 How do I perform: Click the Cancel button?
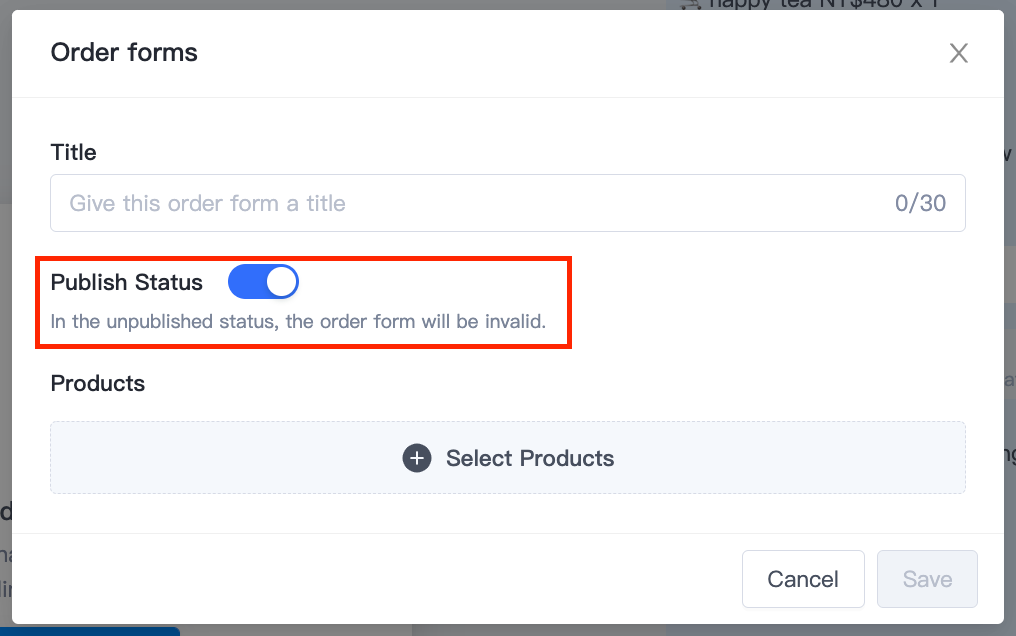click(803, 579)
